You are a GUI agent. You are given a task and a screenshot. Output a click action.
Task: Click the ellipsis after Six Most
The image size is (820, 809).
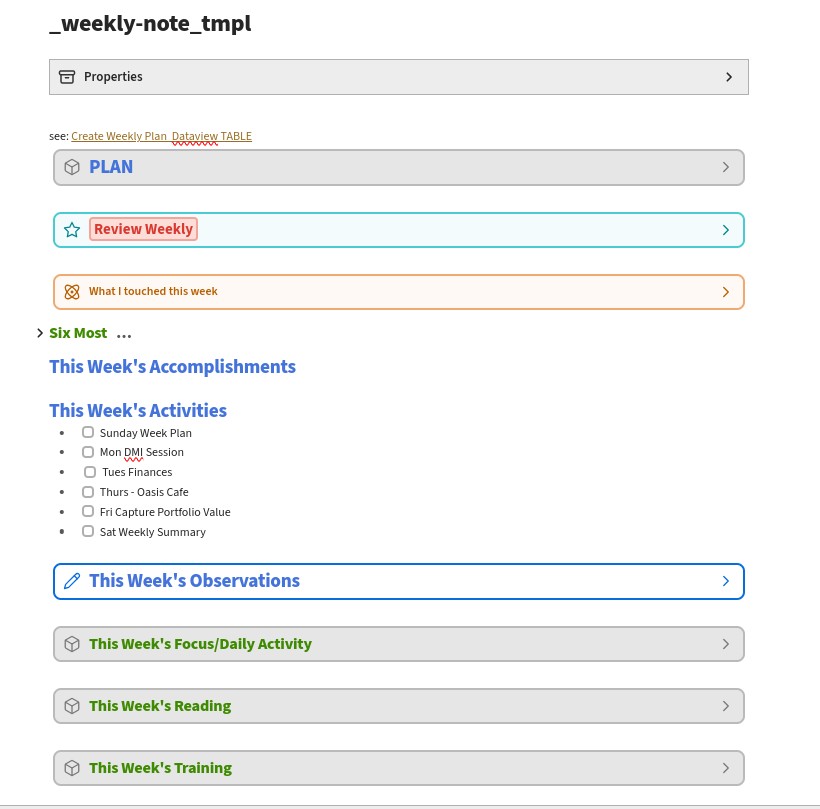[124, 334]
